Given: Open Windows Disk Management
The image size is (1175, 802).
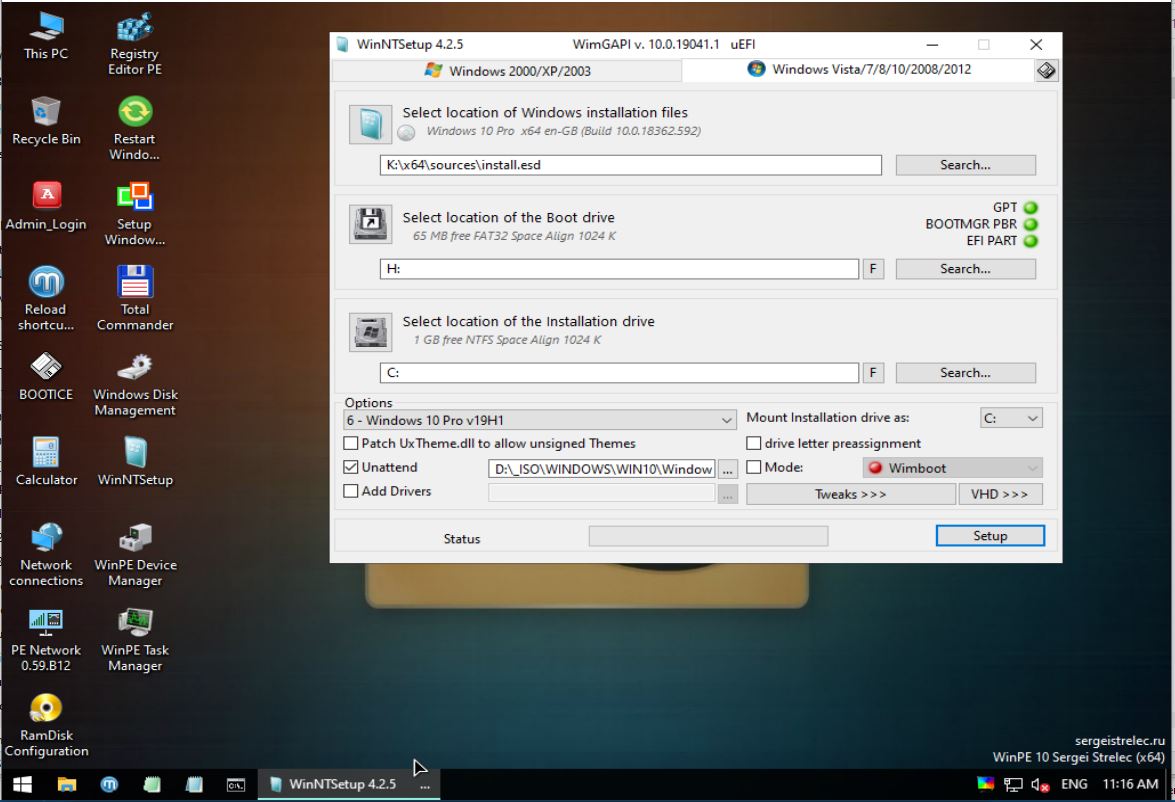Looking at the screenshot, I should (134, 371).
